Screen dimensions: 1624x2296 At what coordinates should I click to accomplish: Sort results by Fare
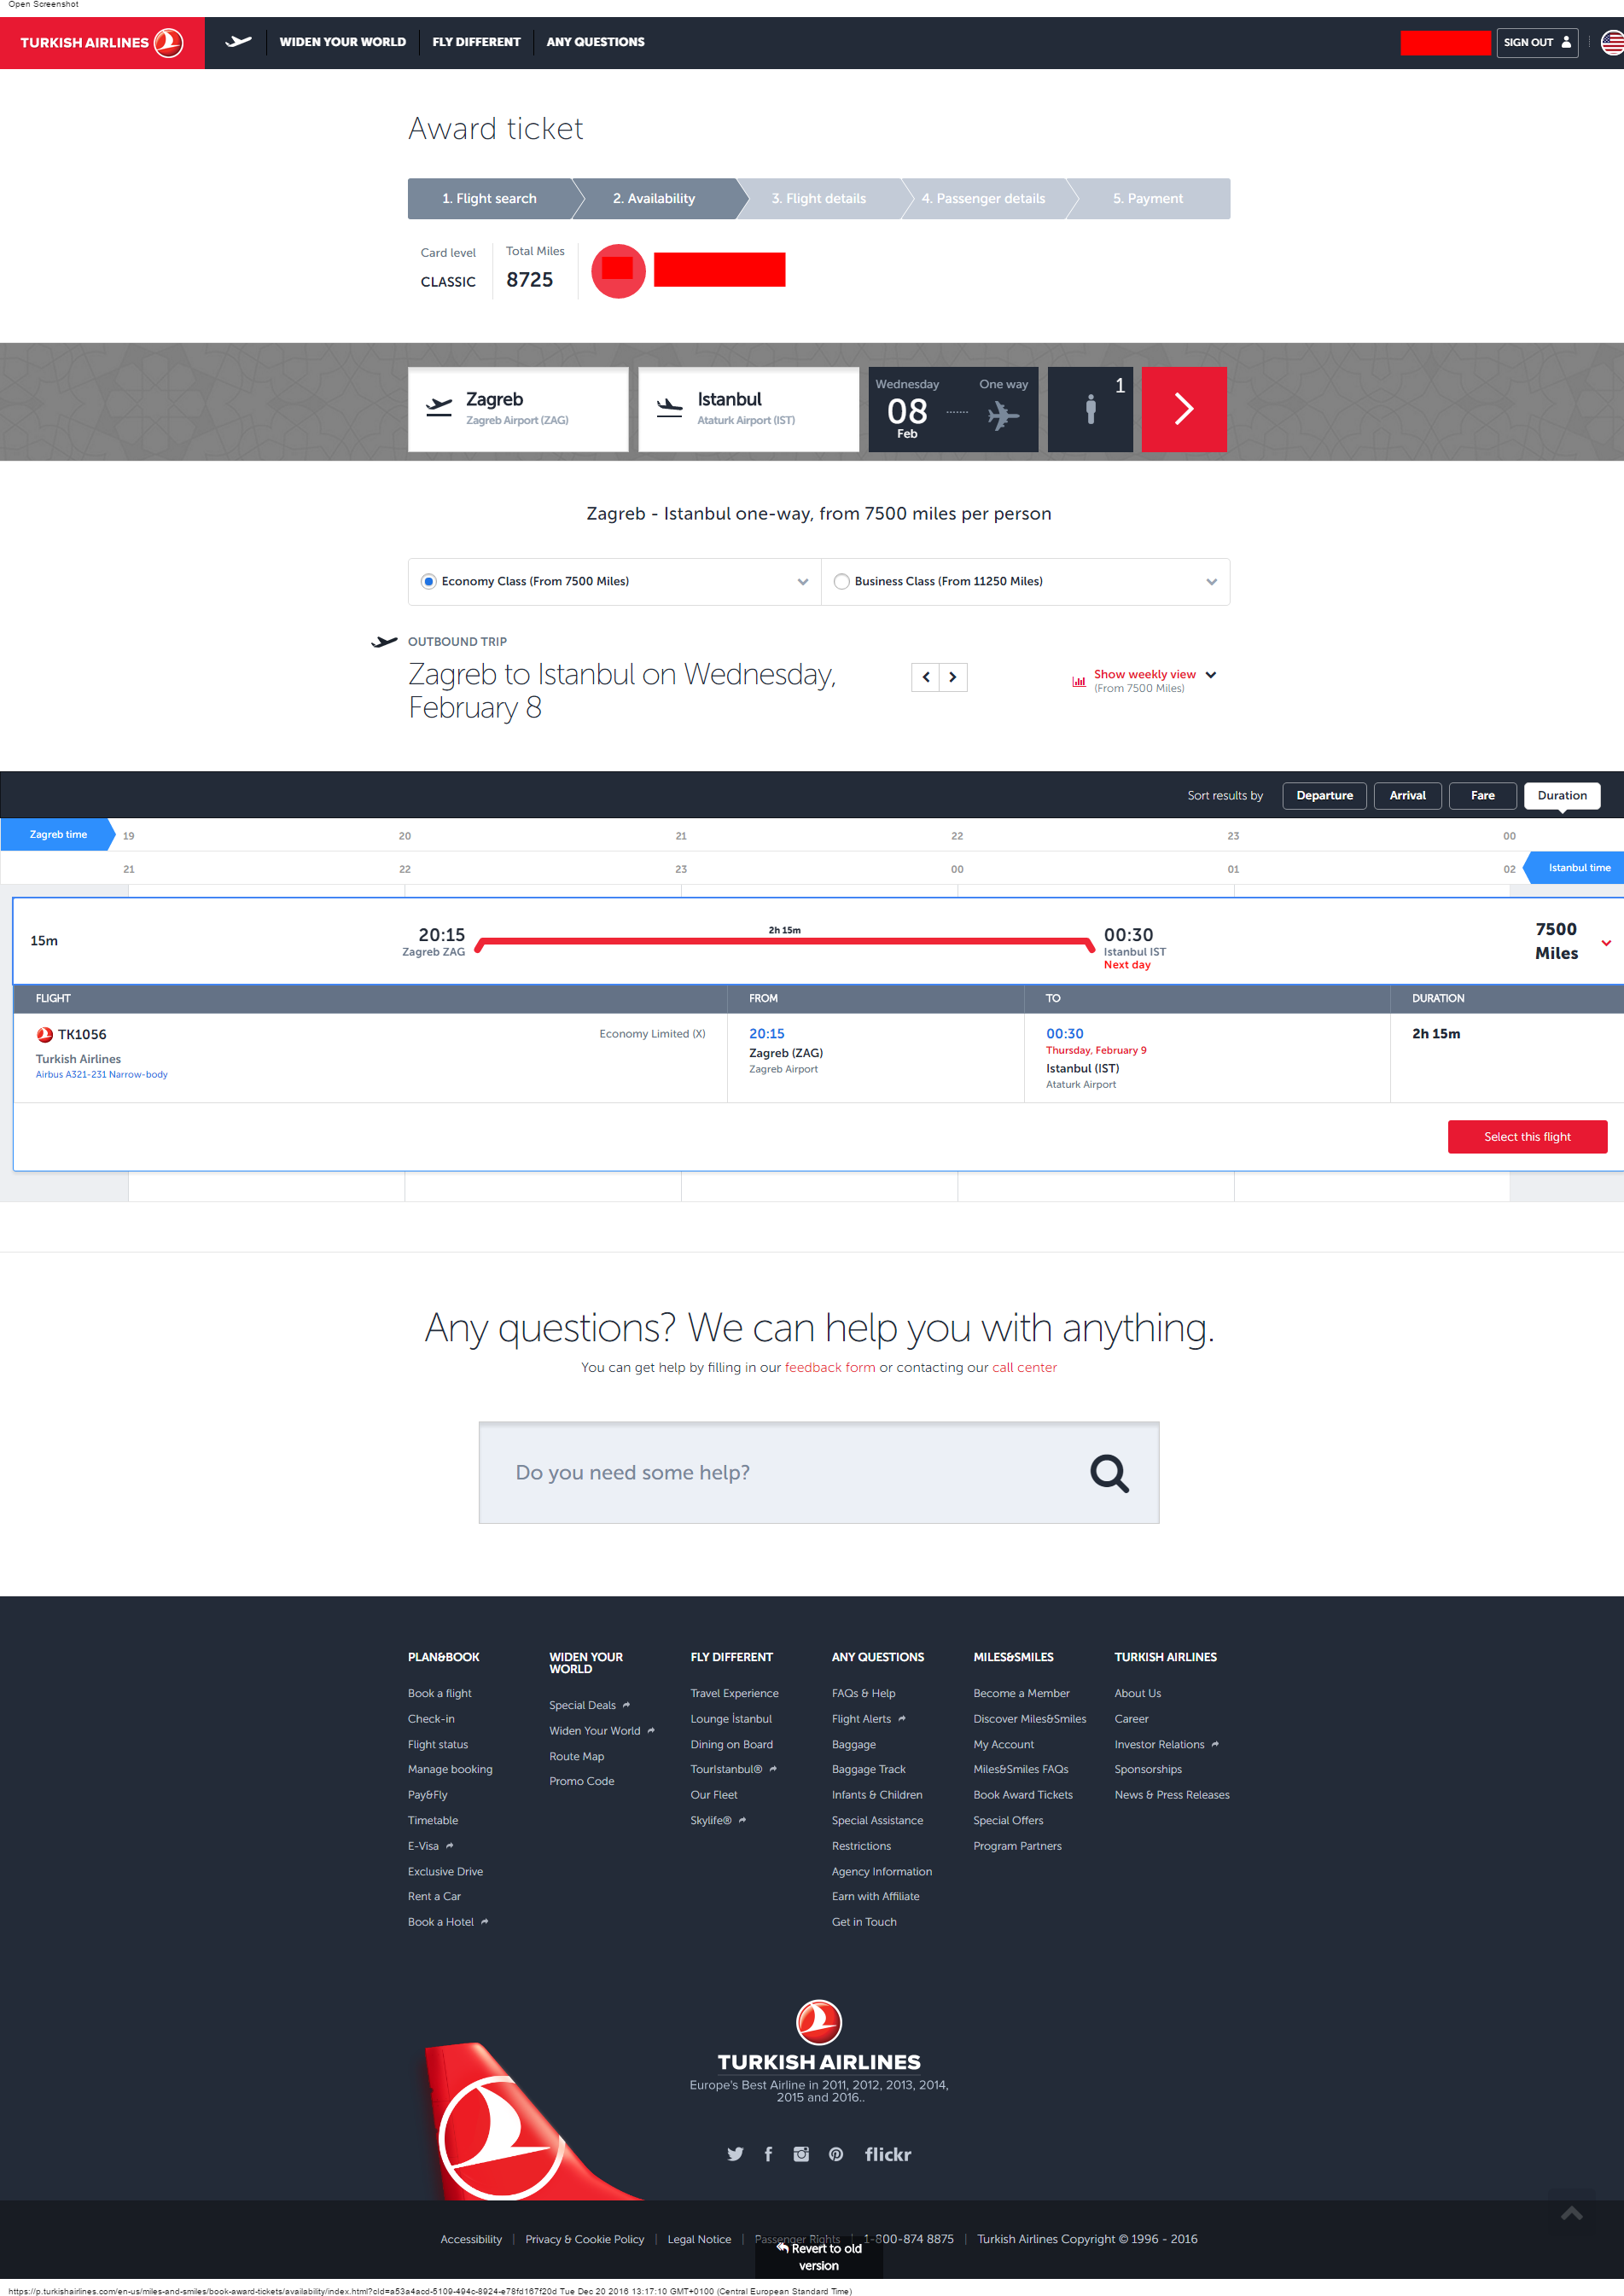click(1483, 795)
